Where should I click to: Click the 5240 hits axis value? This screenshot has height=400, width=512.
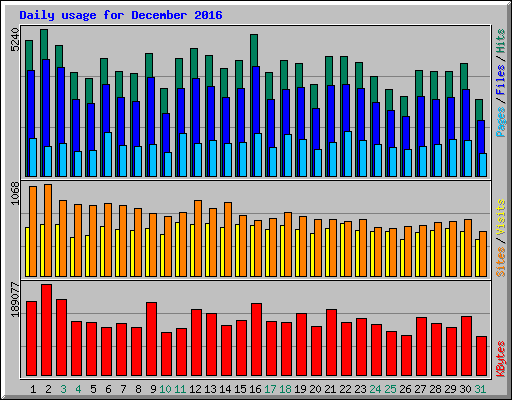pos(15,40)
